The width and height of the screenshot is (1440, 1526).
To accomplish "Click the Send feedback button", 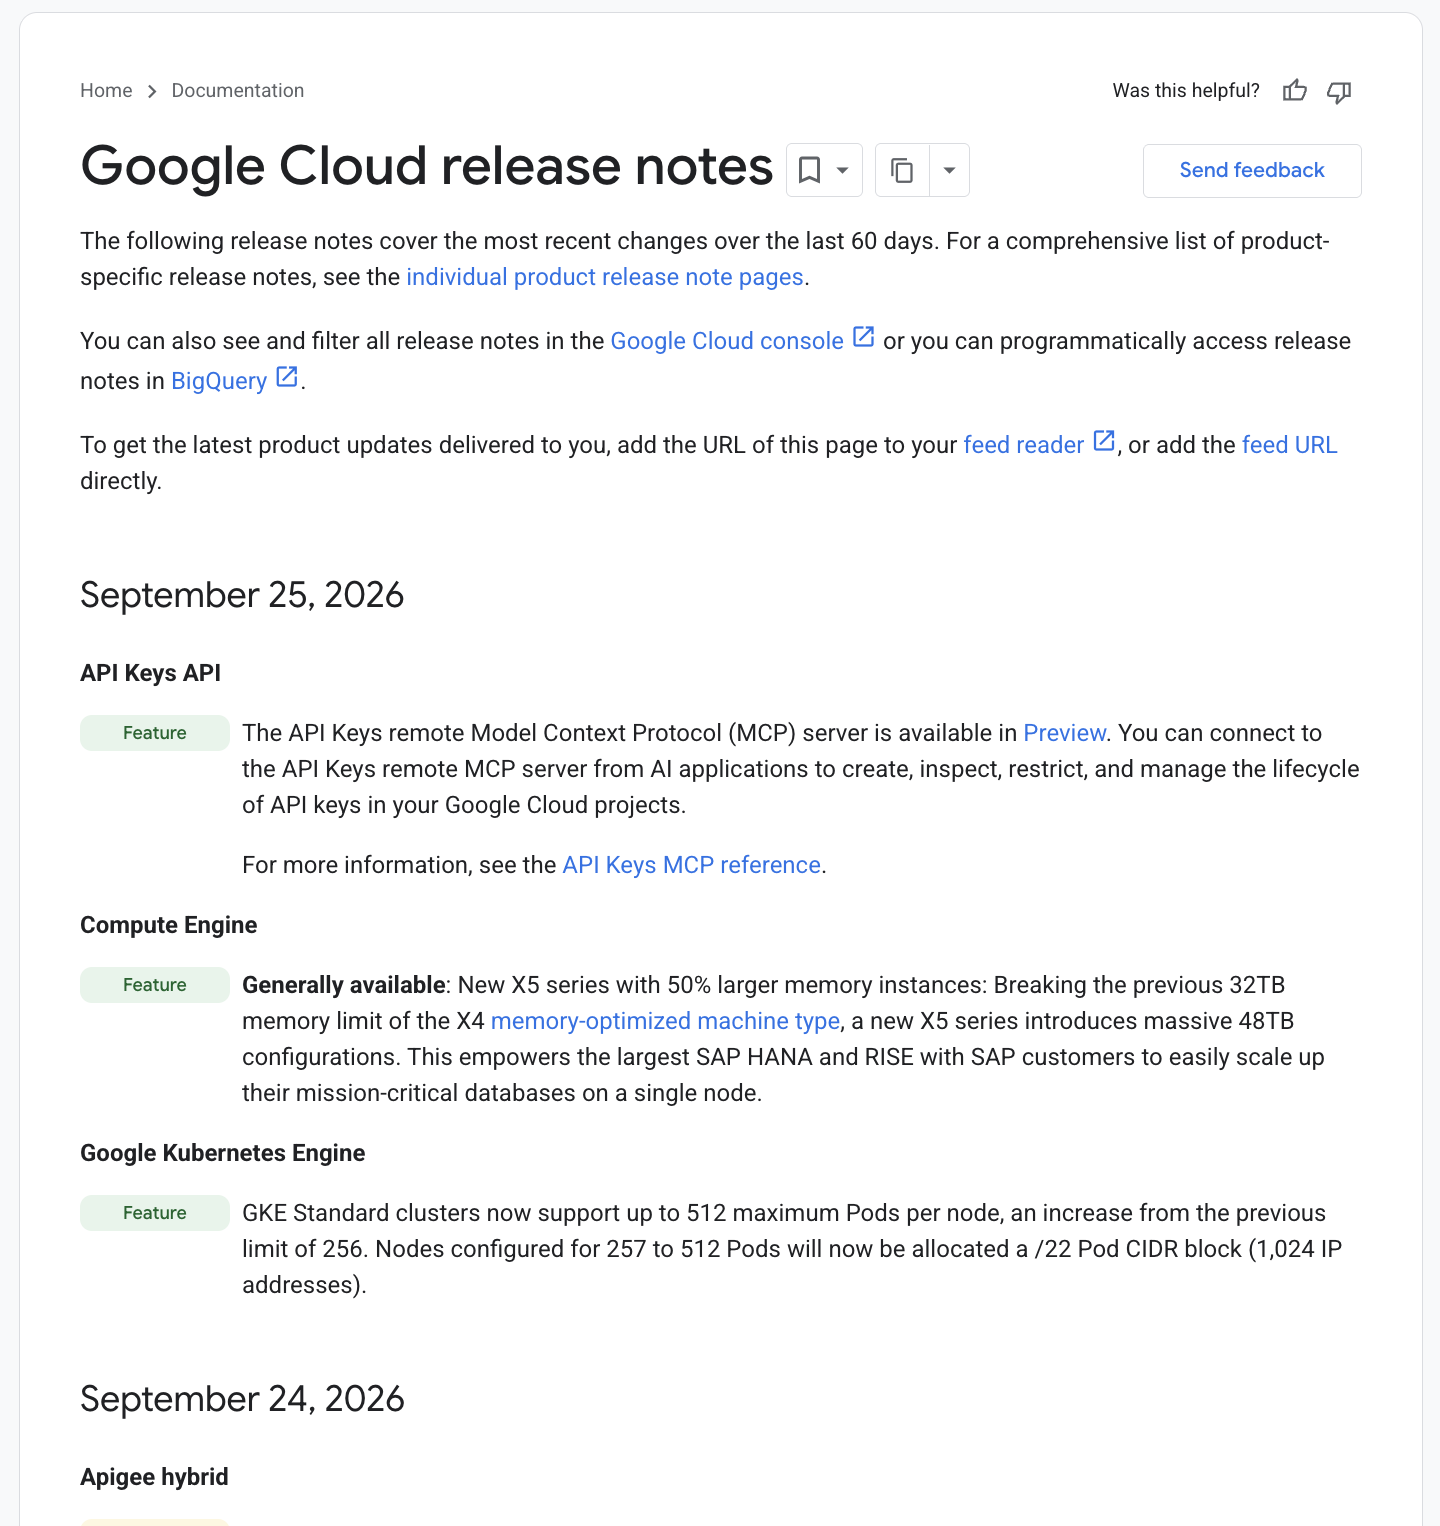I will point(1252,171).
